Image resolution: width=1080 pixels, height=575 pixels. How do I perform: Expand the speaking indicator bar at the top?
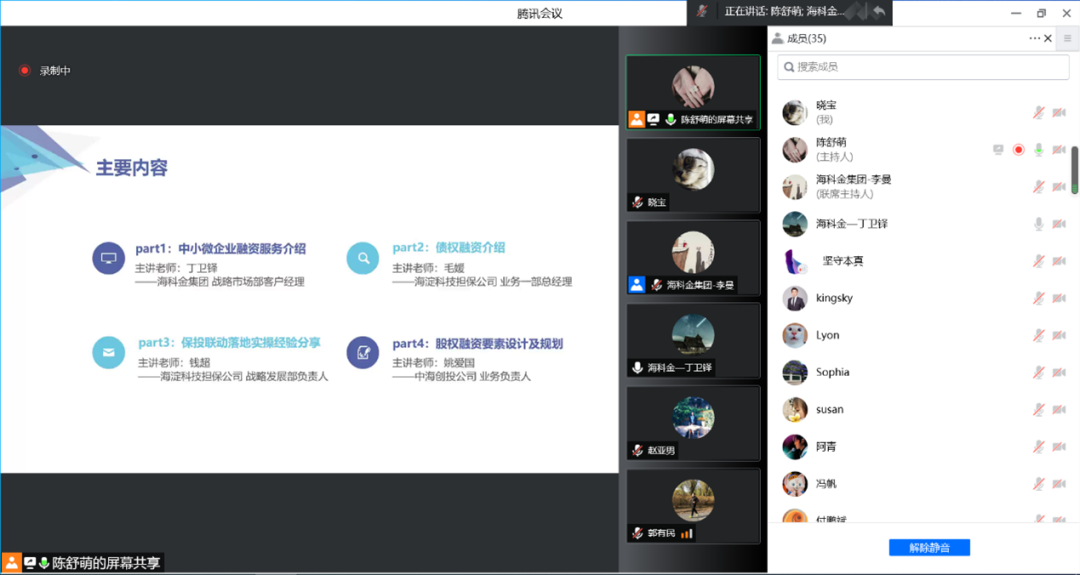point(790,12)
